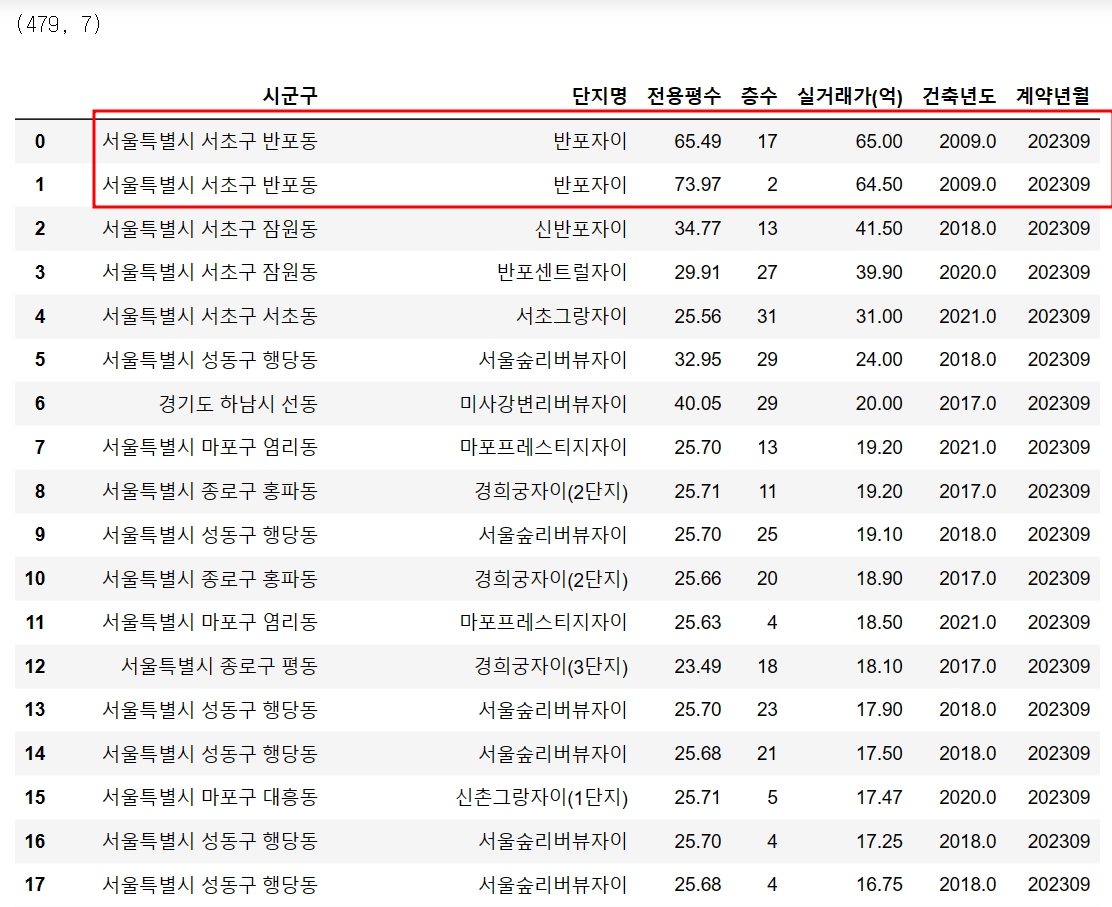This screenshot has width=1112, height=907.
Task: Click 신반포자이 in row 2
Action: pos(581,228)
